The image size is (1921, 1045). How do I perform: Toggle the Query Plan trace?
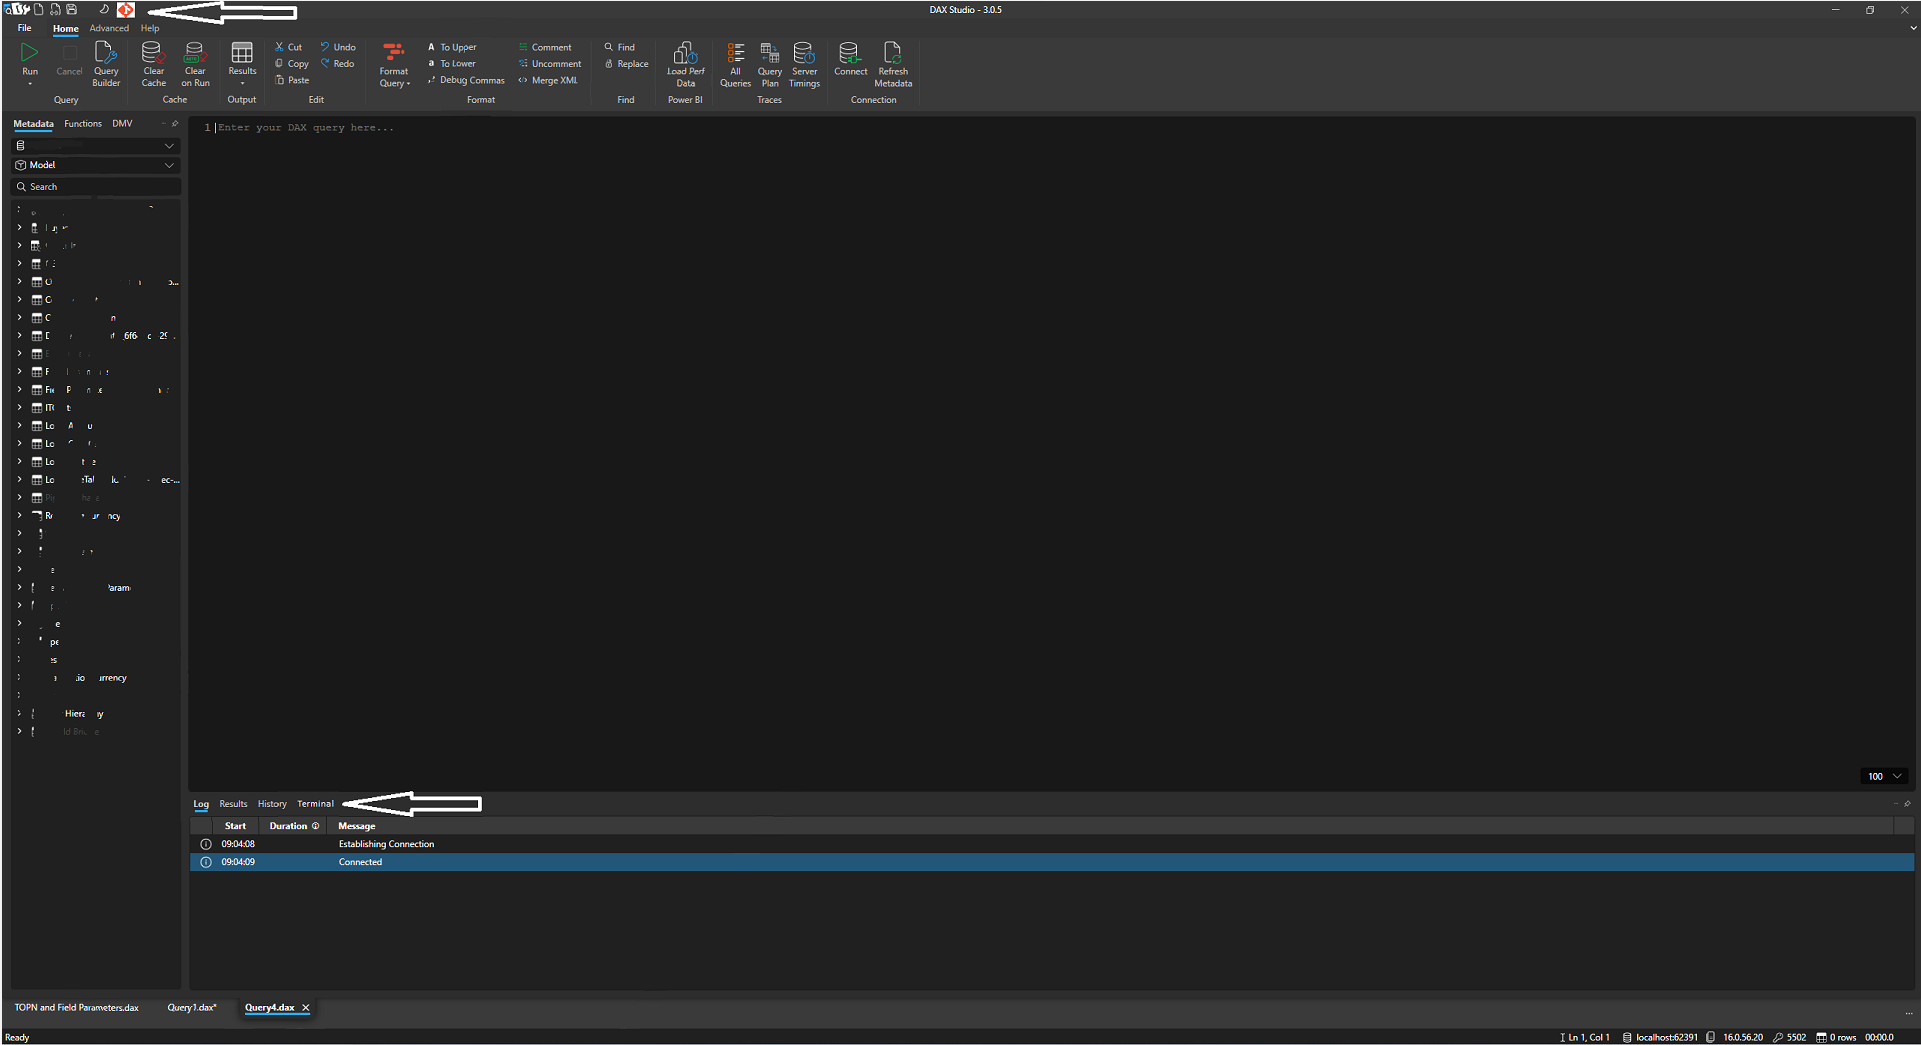[769, 65]
